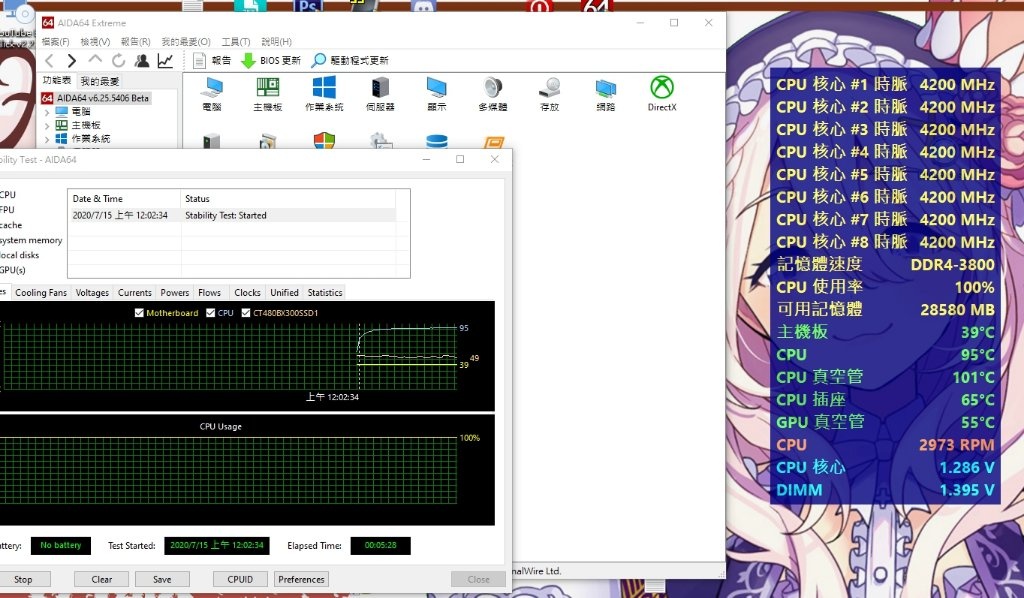Open the 說明(H) menu
Viewport: 1024px width, 598px height.
[276, 42]
